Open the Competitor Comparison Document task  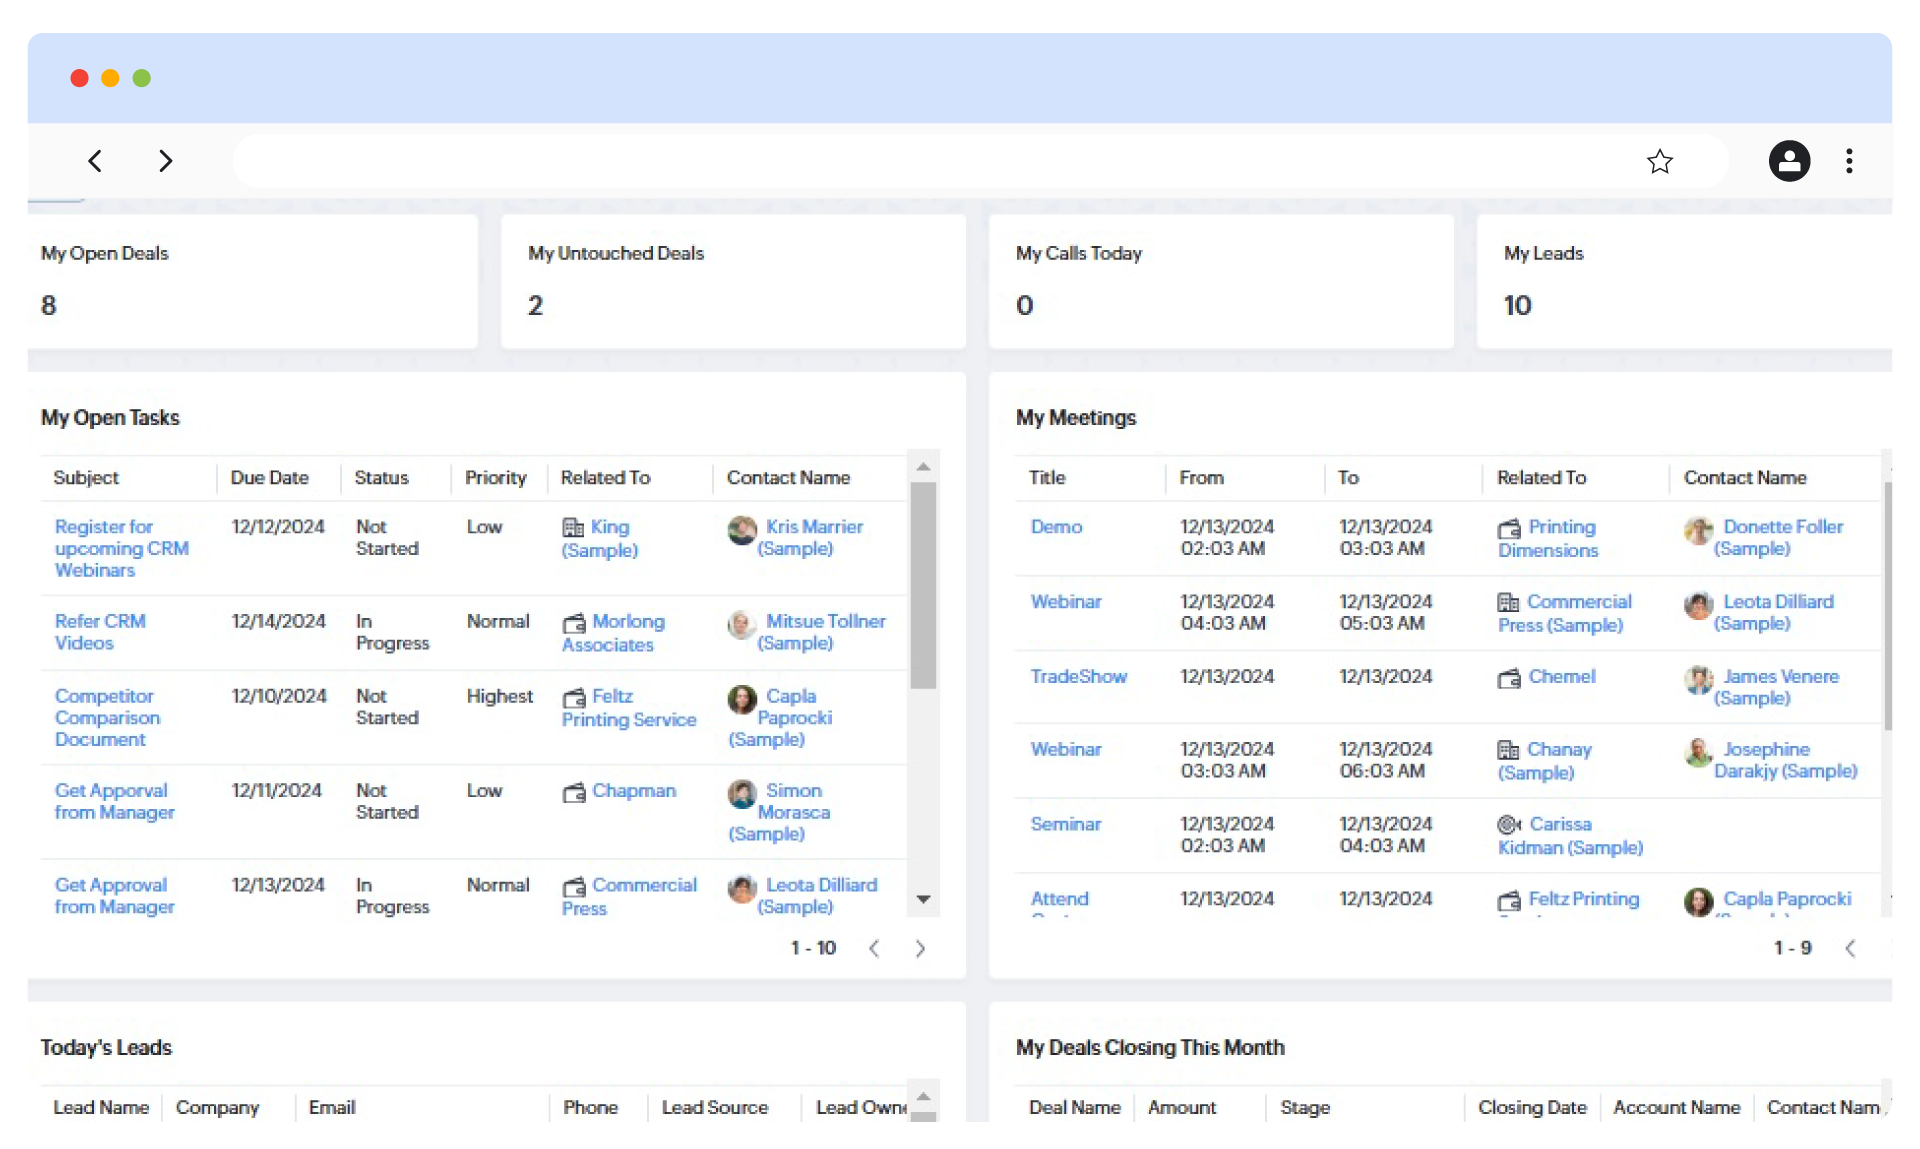pos(106,717)
